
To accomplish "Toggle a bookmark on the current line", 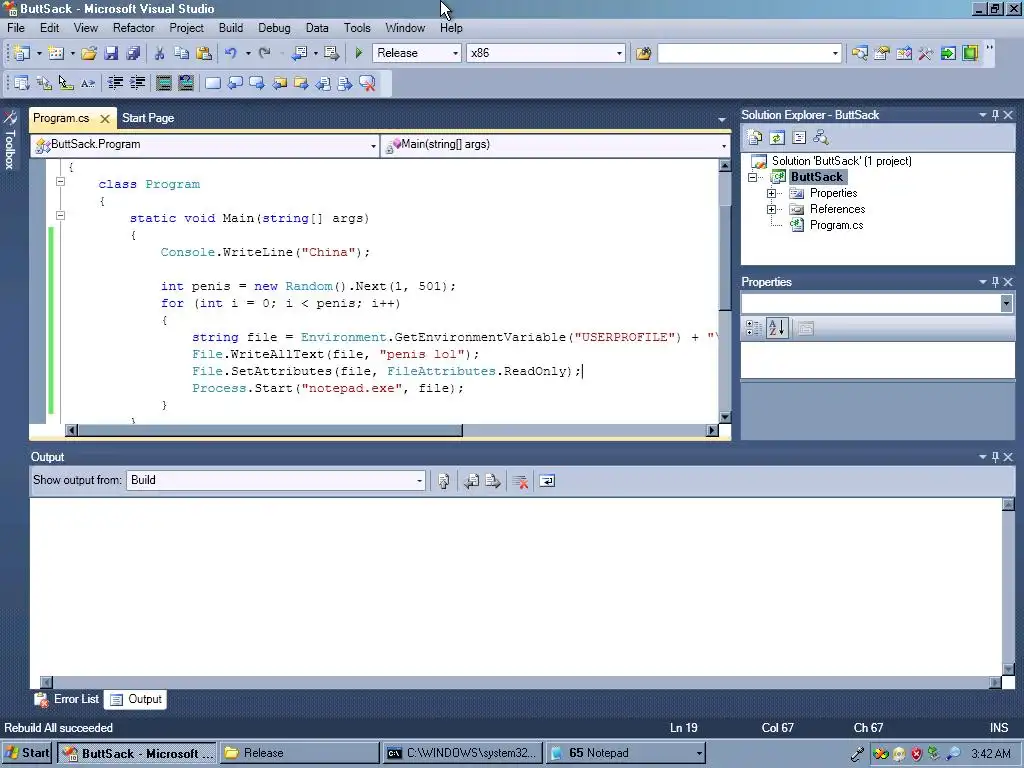I will 213,83.
